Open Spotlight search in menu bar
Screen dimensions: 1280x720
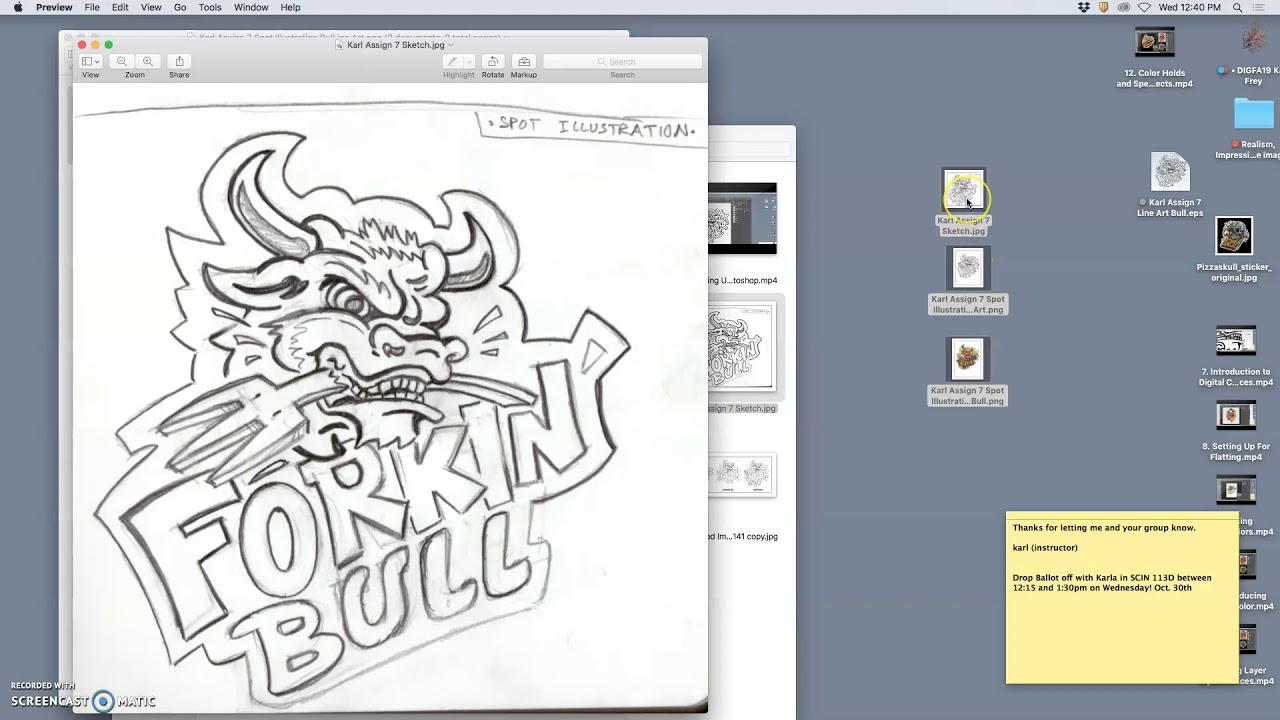pyautogui.click(x=1238, y=7)
